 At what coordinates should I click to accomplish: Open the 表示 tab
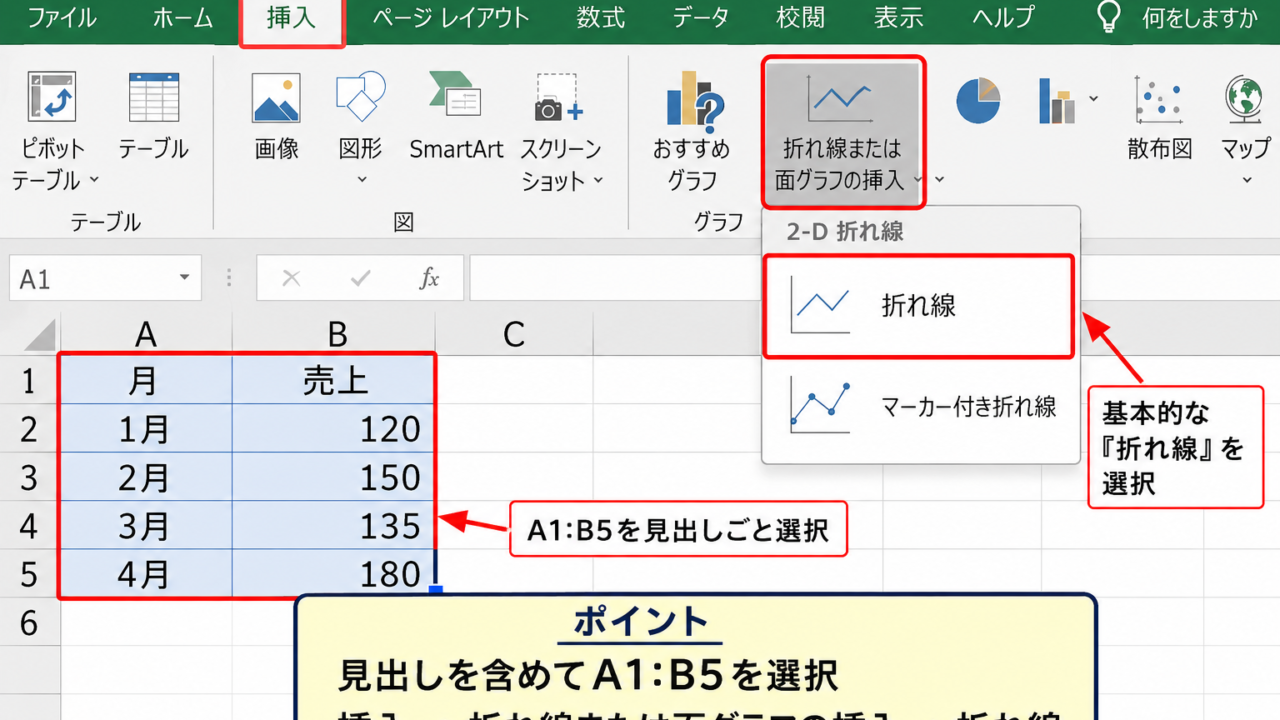tap(899, 18)
